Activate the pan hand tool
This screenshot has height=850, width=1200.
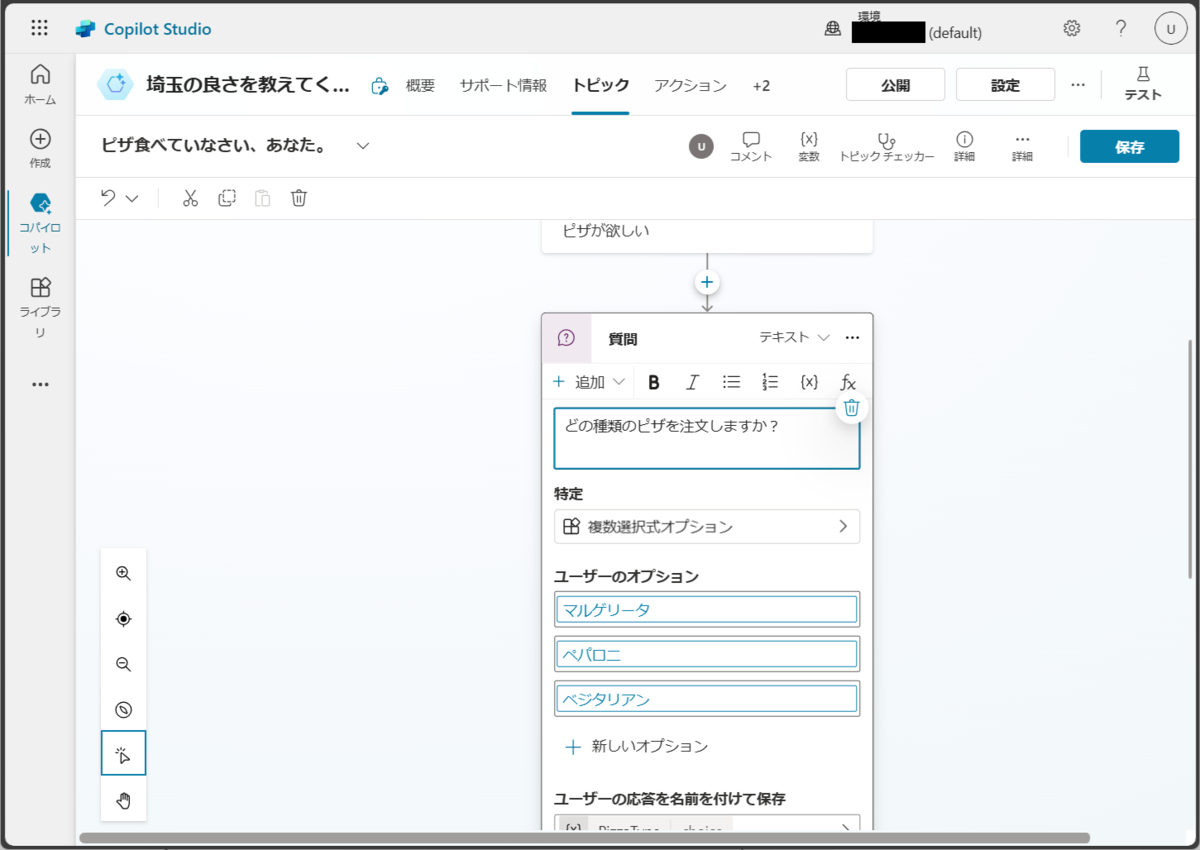(x=124, y=799)
